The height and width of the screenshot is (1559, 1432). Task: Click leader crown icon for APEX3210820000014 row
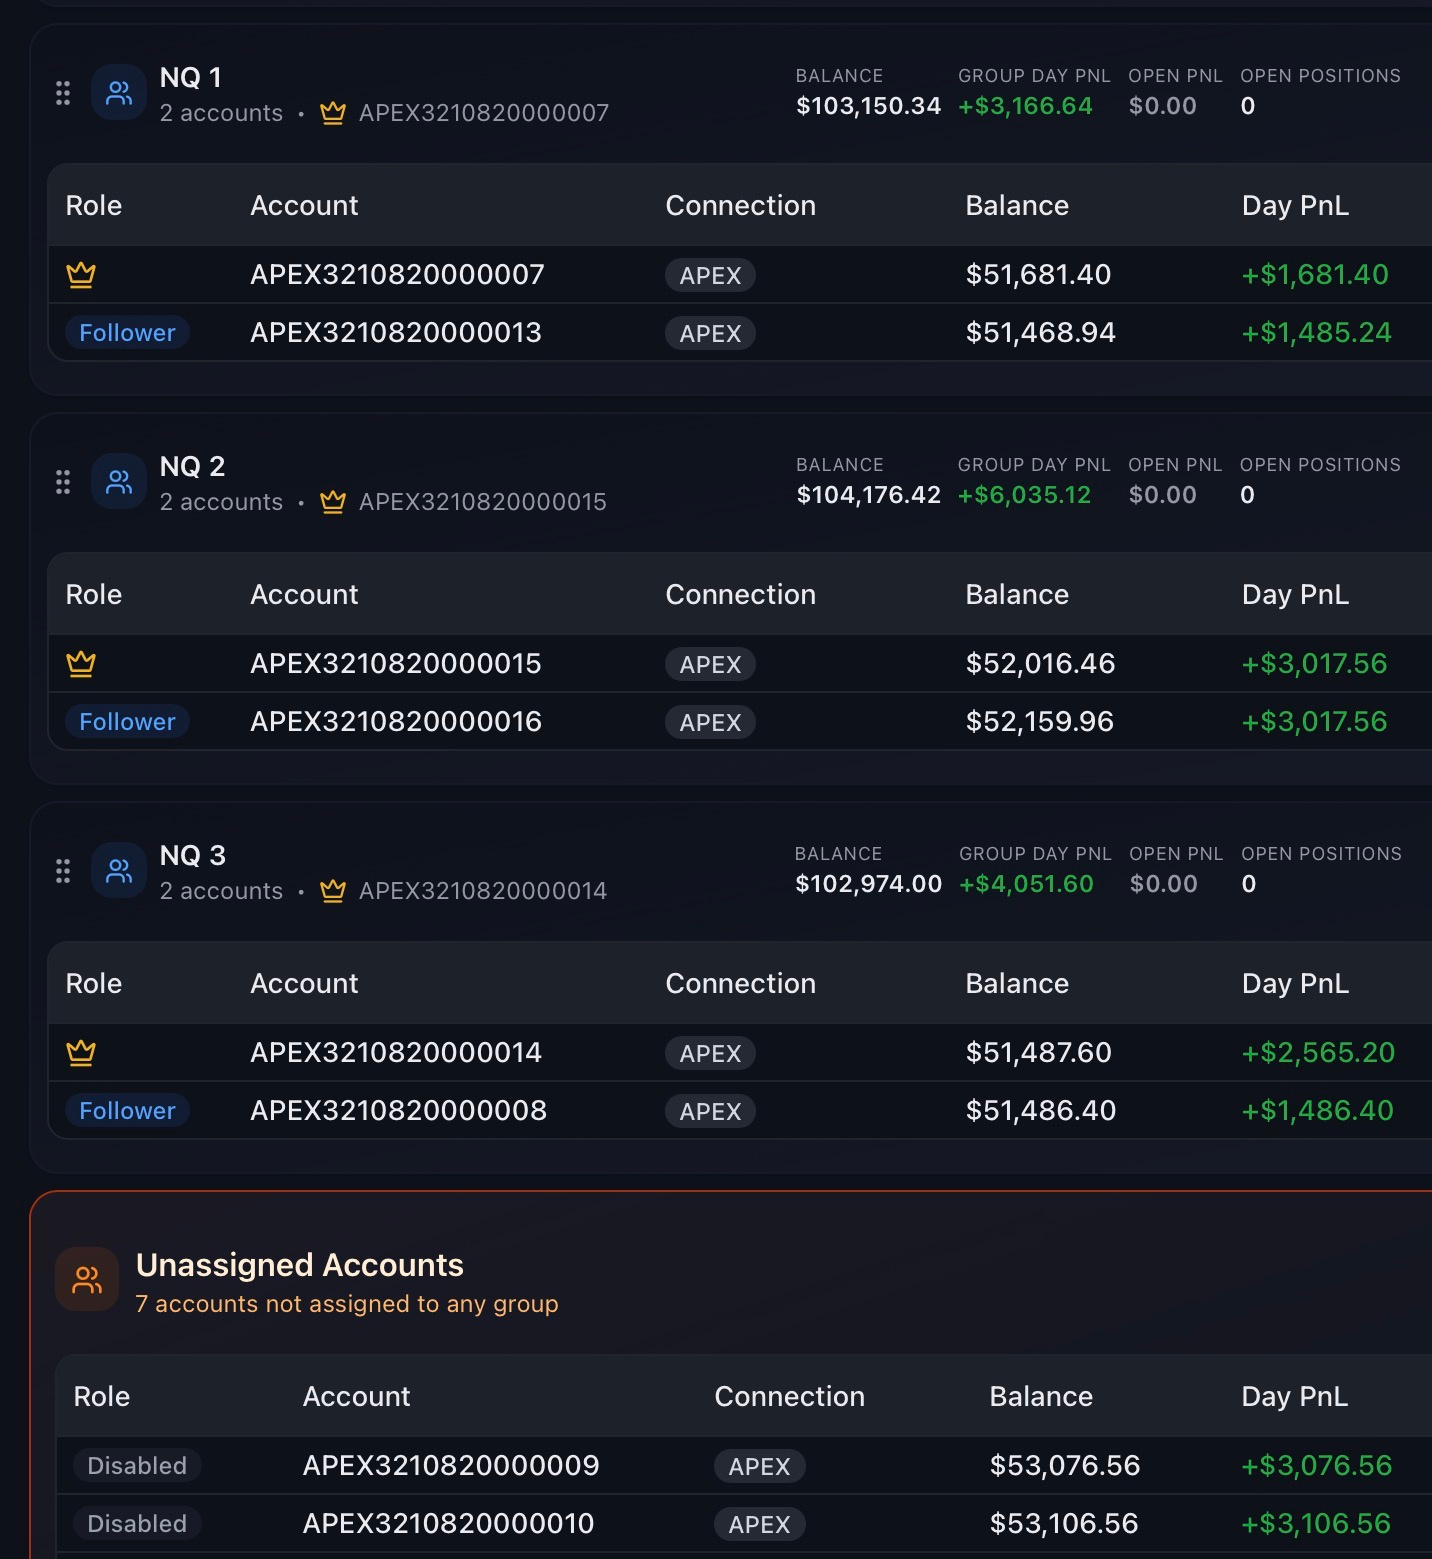81,1052
